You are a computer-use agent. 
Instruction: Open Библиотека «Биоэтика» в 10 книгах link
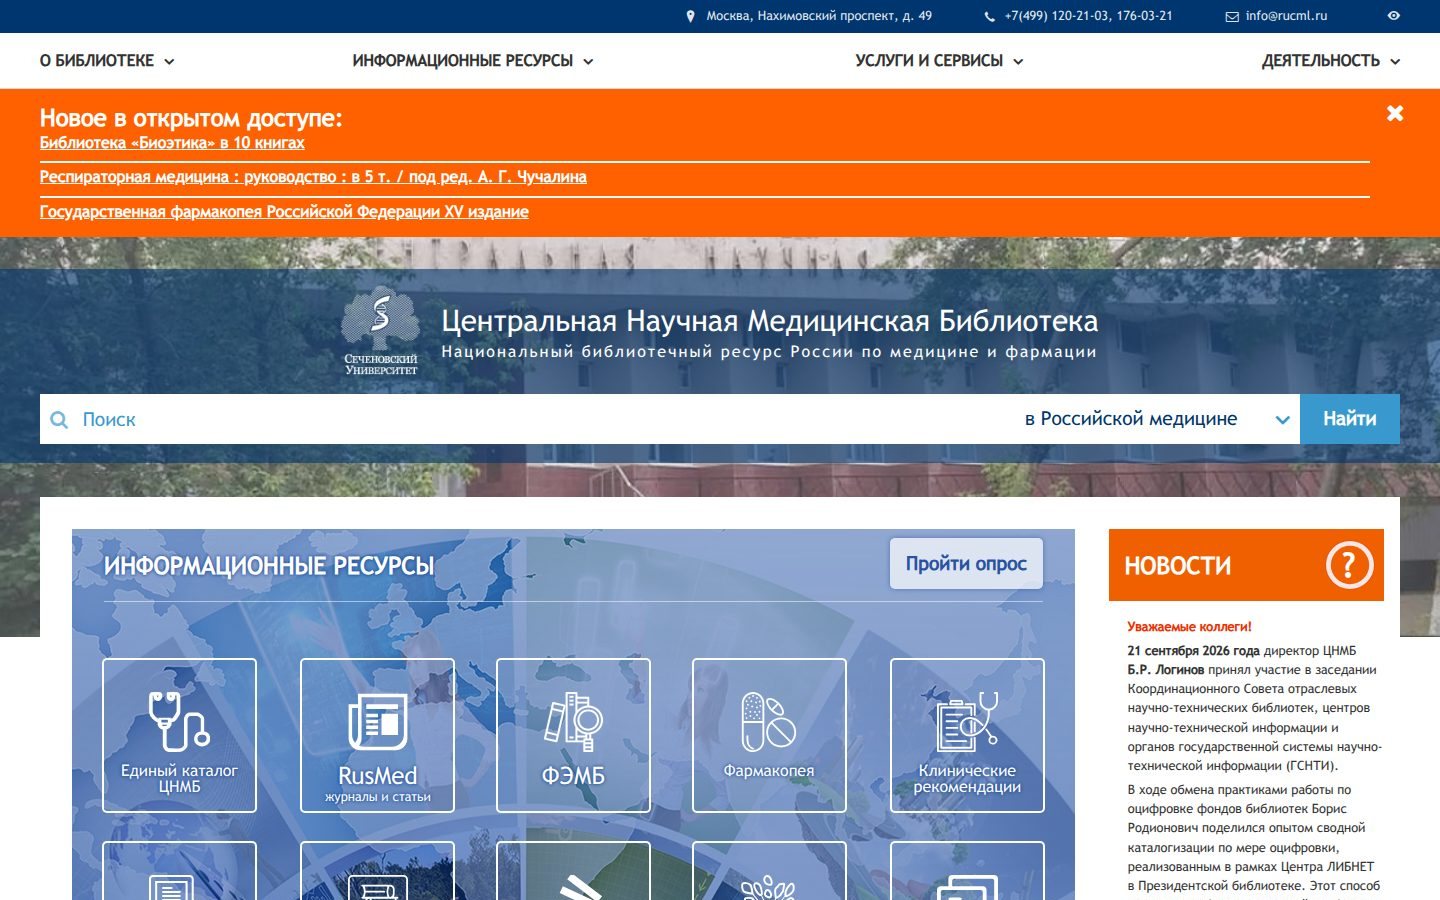tap(172, 143)
